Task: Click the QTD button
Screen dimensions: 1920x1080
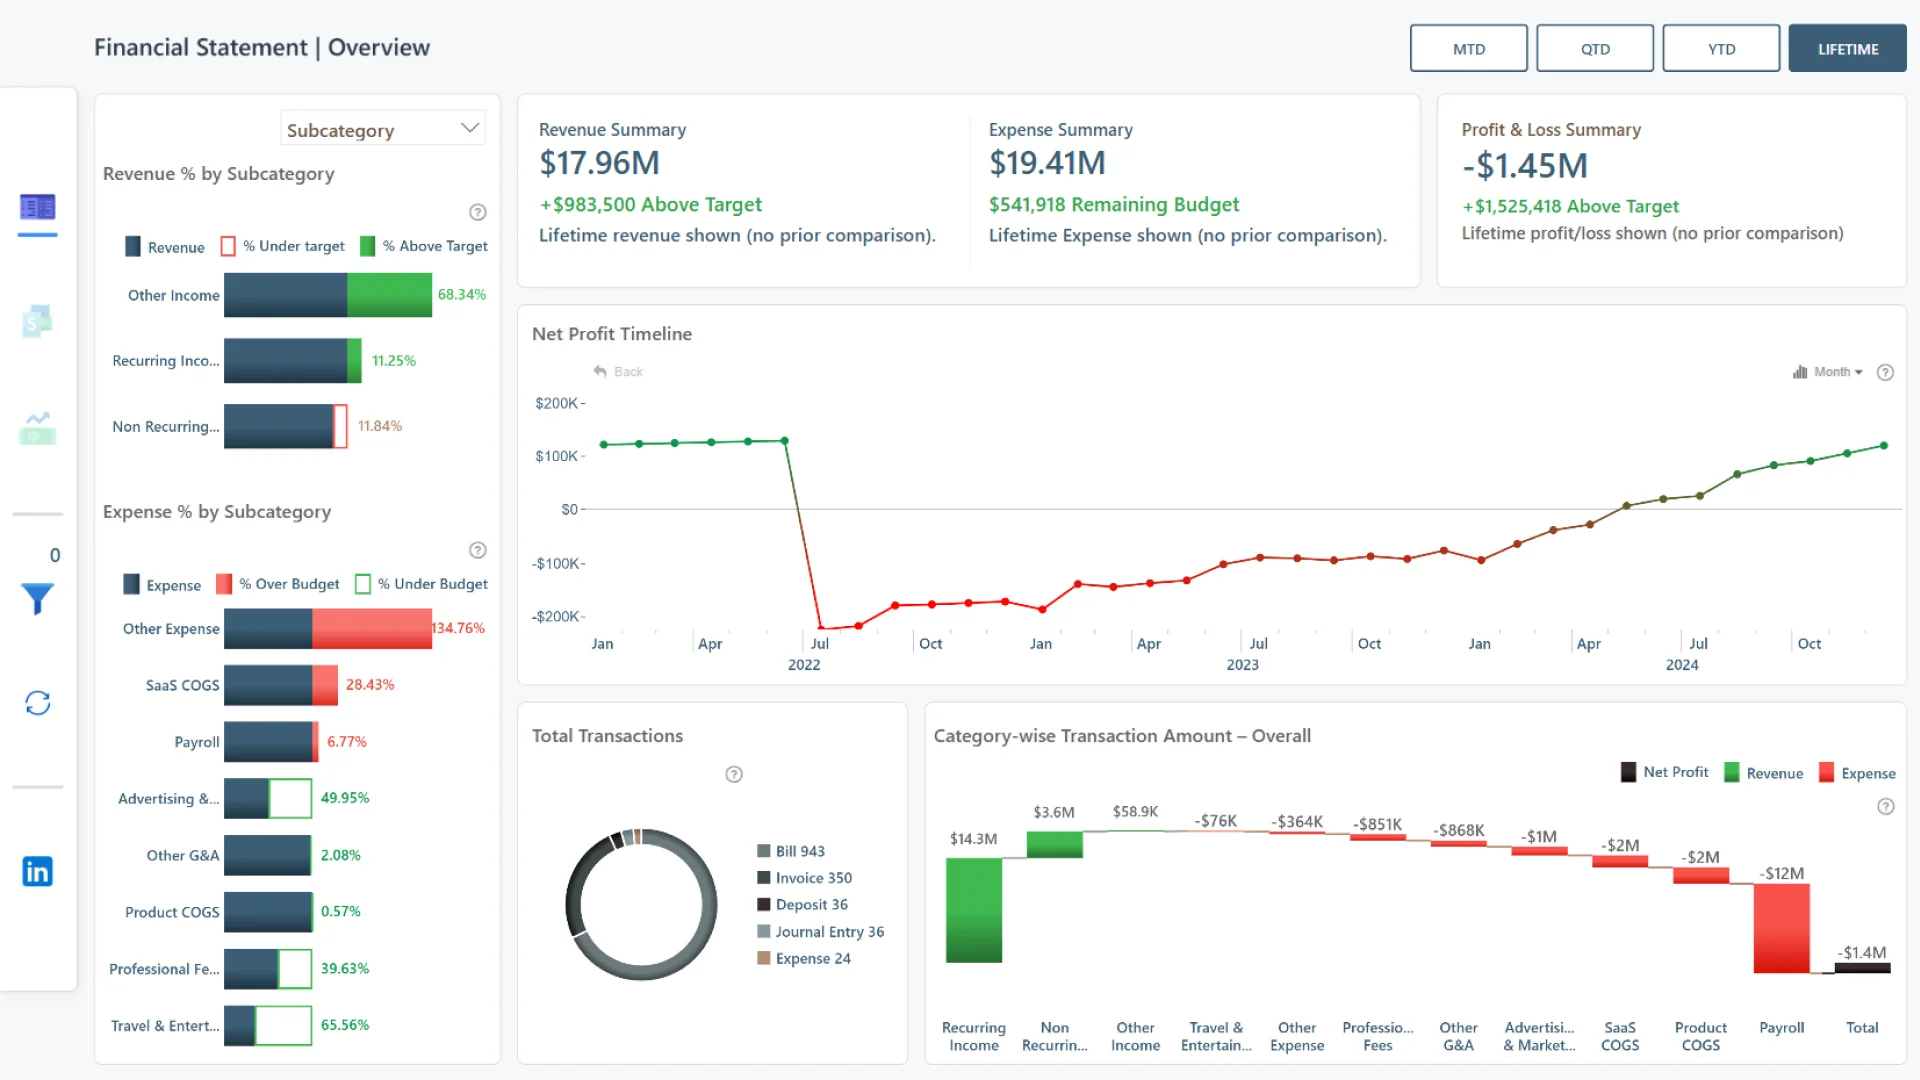Action: 1595,48
